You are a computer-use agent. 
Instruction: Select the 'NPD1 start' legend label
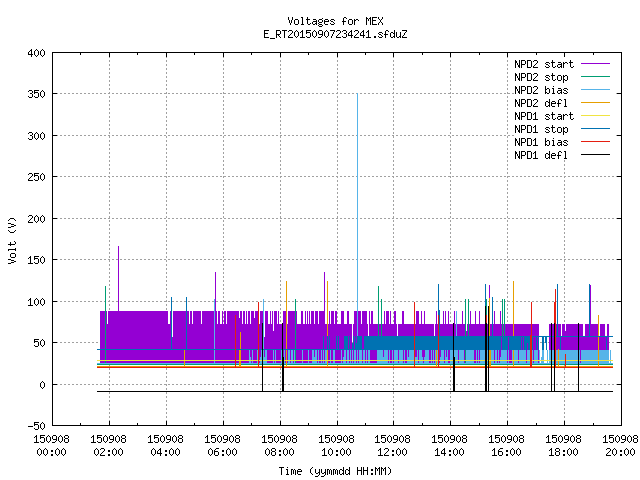[544, 116]
